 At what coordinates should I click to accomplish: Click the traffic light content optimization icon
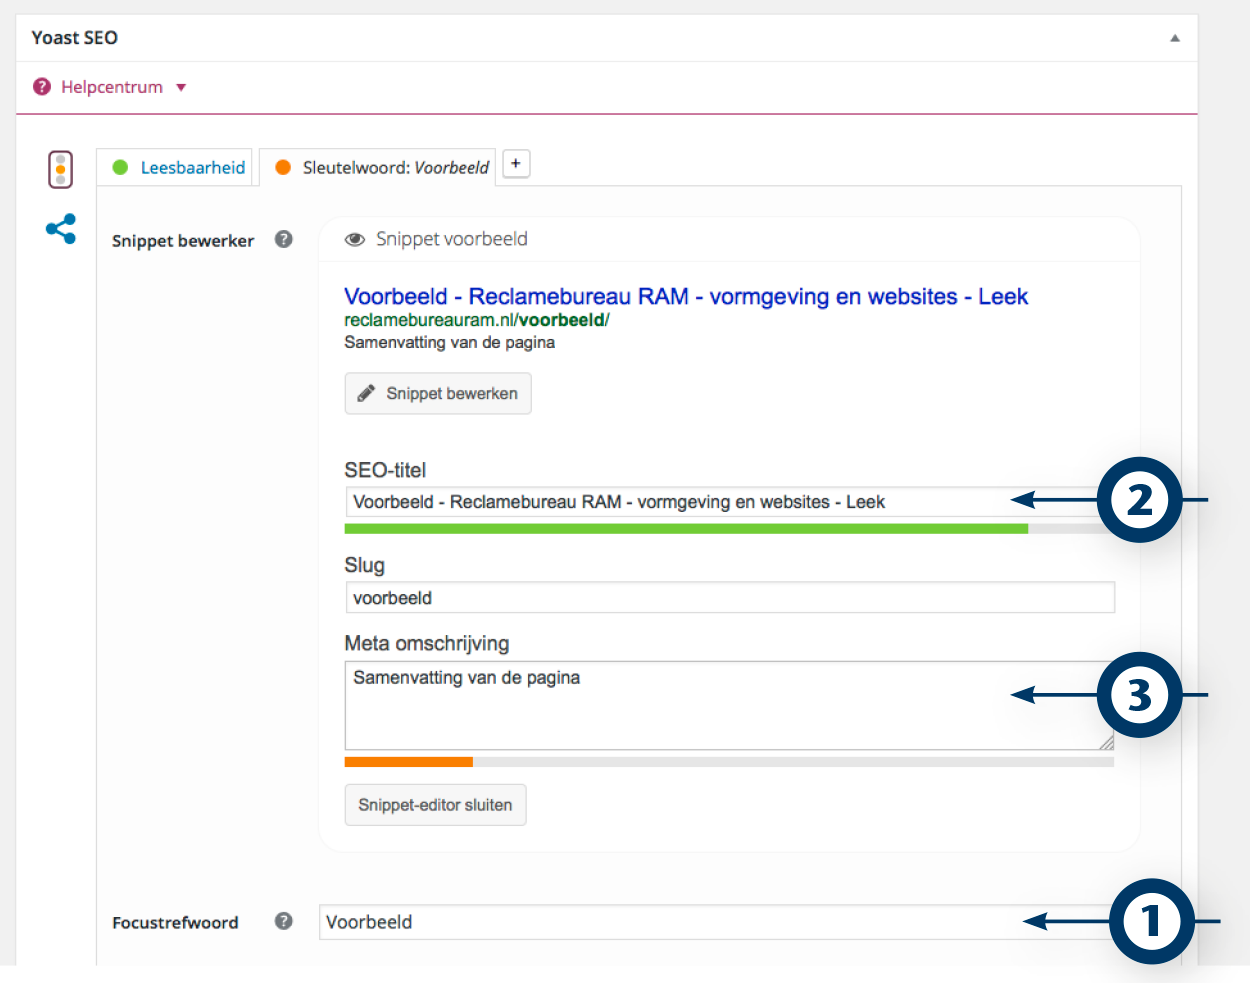pyautogui.click(x=60, y=169)
